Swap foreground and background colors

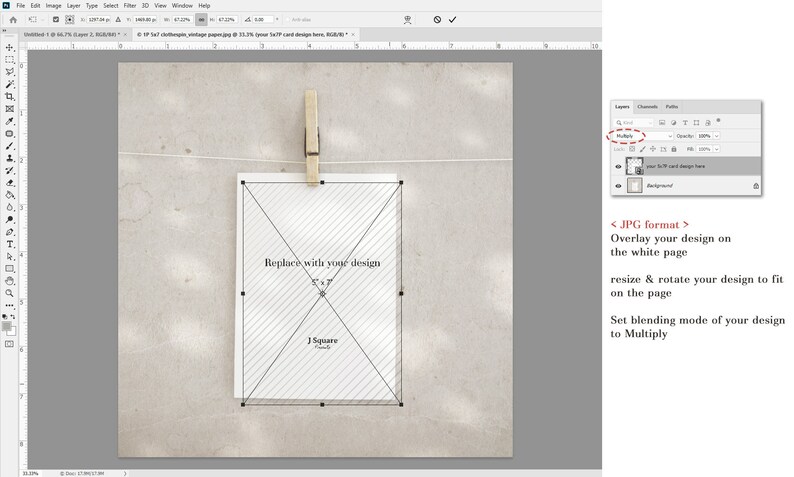[13, 316]
